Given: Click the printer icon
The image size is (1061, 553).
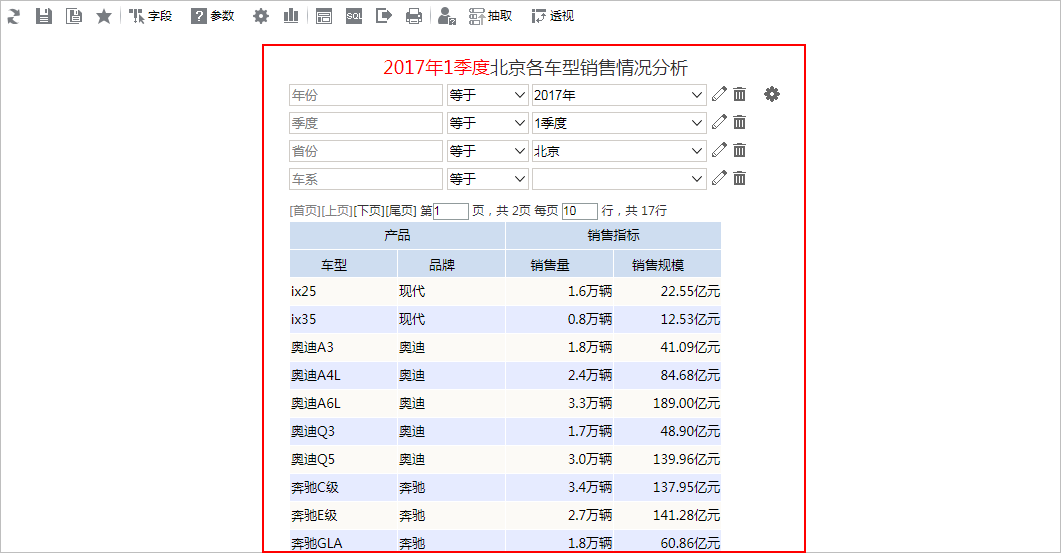Looking at the screenshot, I should 414,16.
